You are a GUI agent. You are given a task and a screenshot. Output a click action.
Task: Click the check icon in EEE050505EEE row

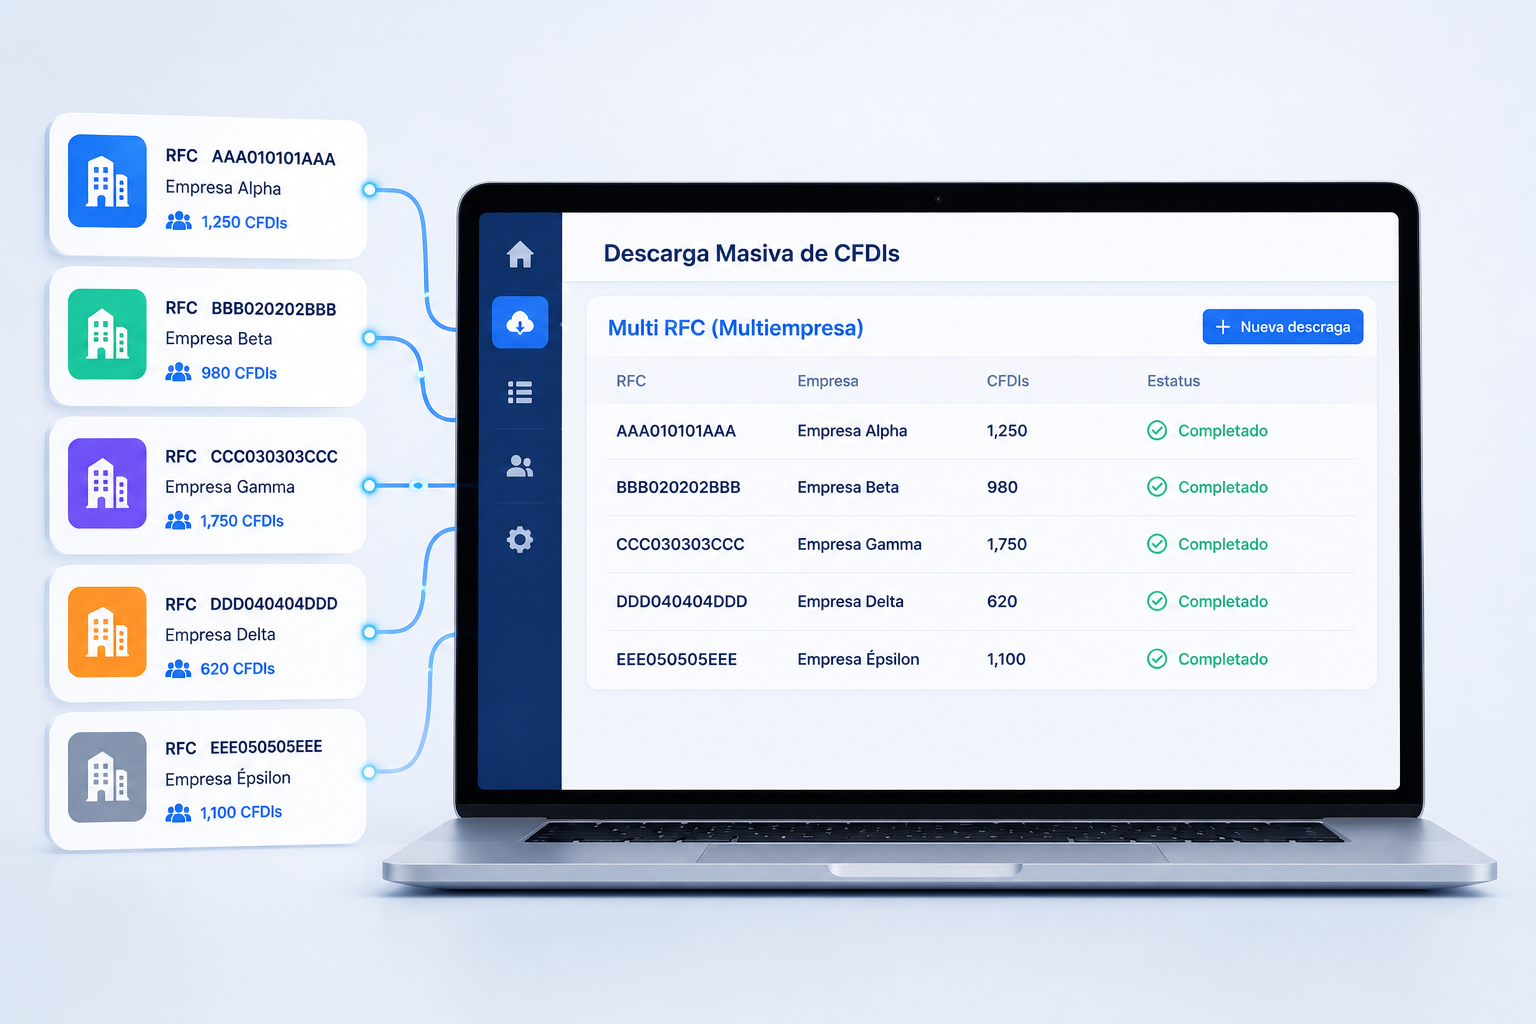coord(1157,659)
